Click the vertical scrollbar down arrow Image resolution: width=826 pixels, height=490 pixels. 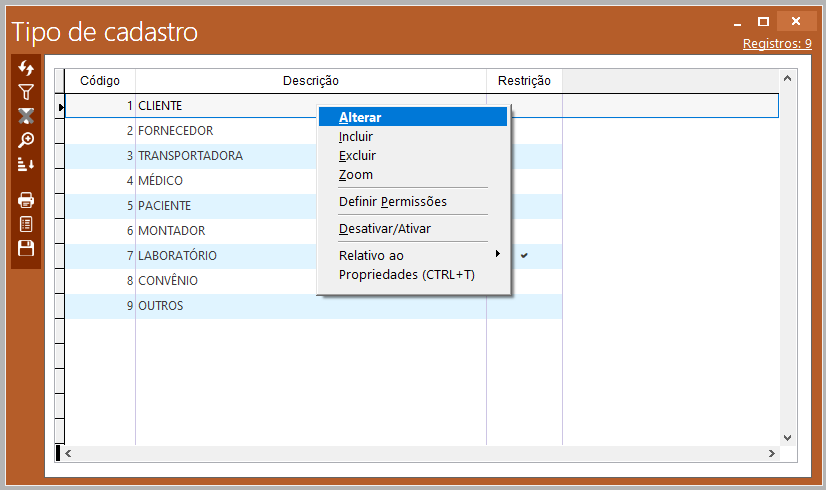coord(786,437)
